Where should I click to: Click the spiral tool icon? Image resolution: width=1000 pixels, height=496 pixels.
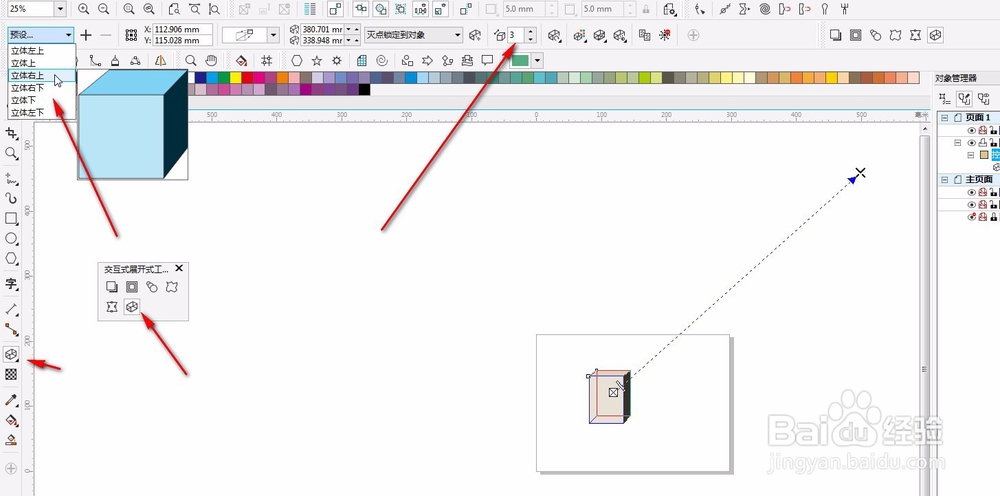[x=382, y=61]
